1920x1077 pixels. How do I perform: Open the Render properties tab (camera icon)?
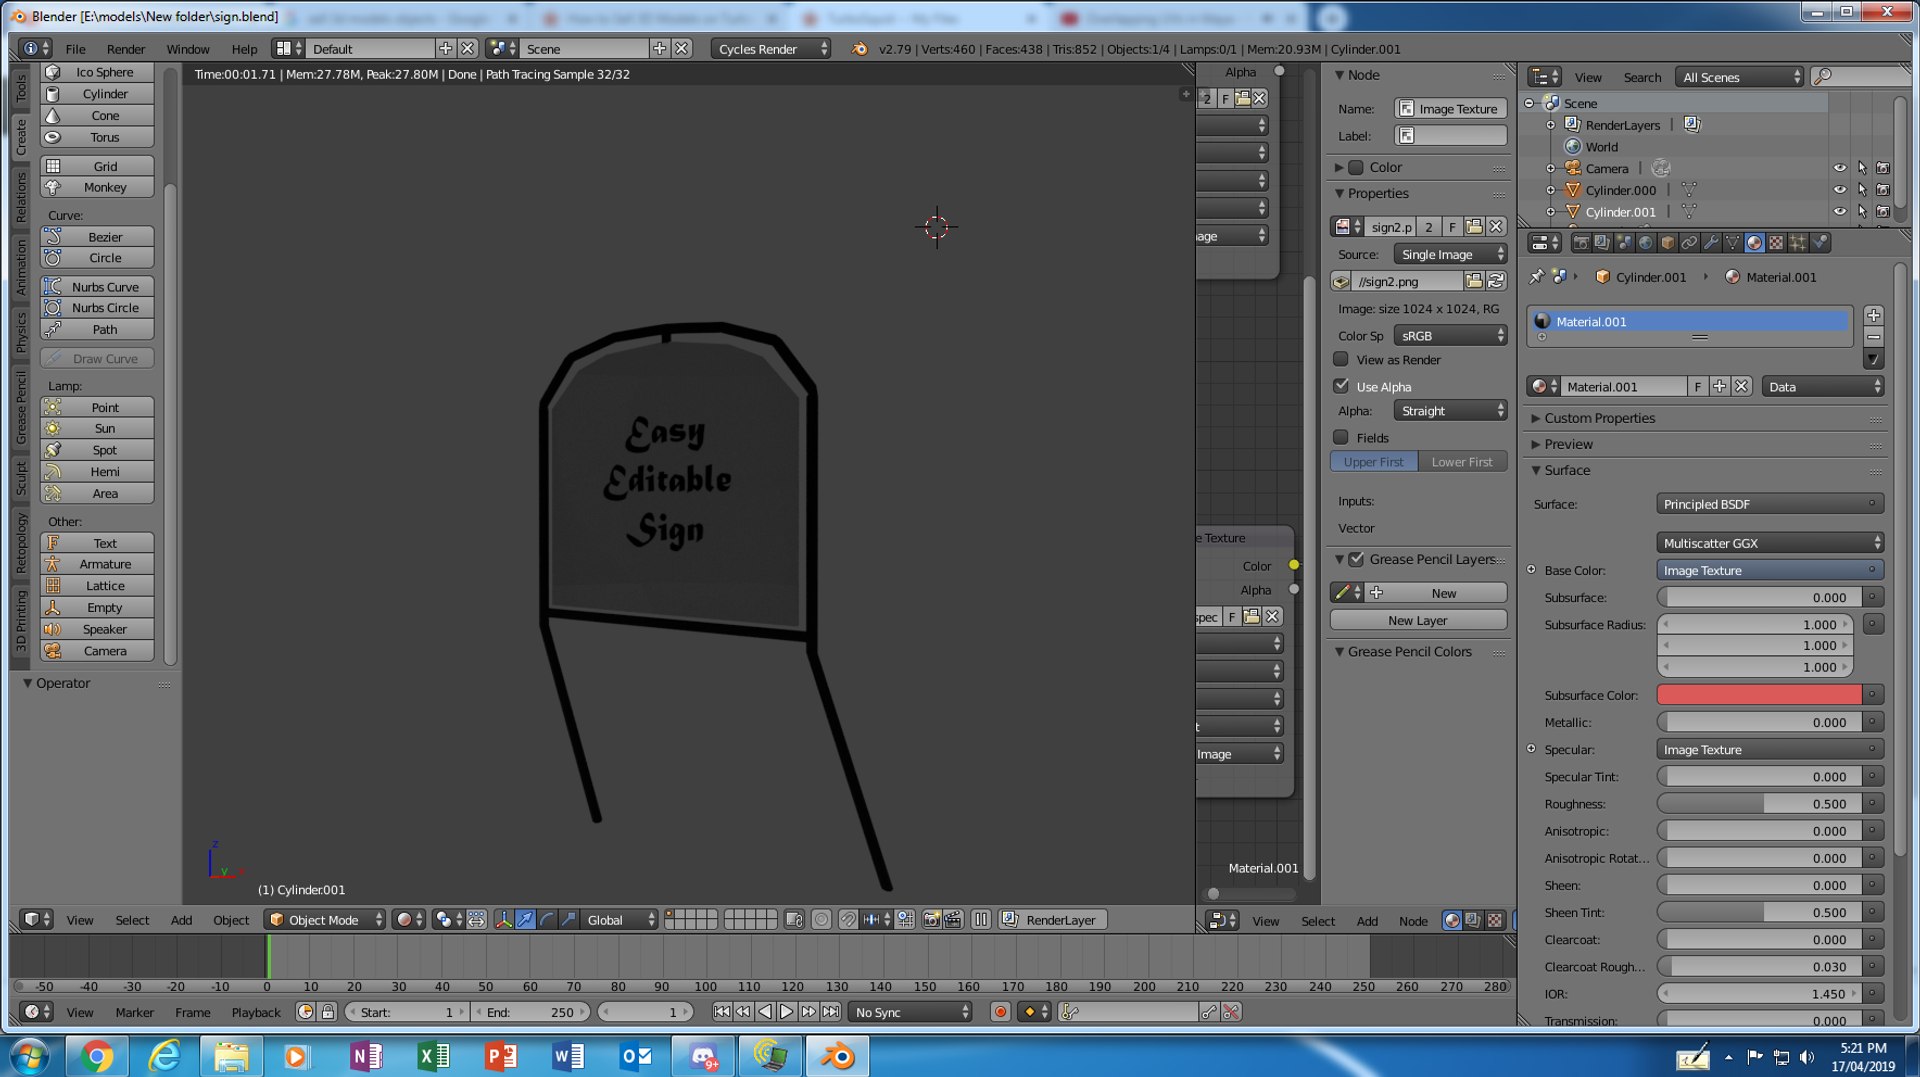(1581, 243)
